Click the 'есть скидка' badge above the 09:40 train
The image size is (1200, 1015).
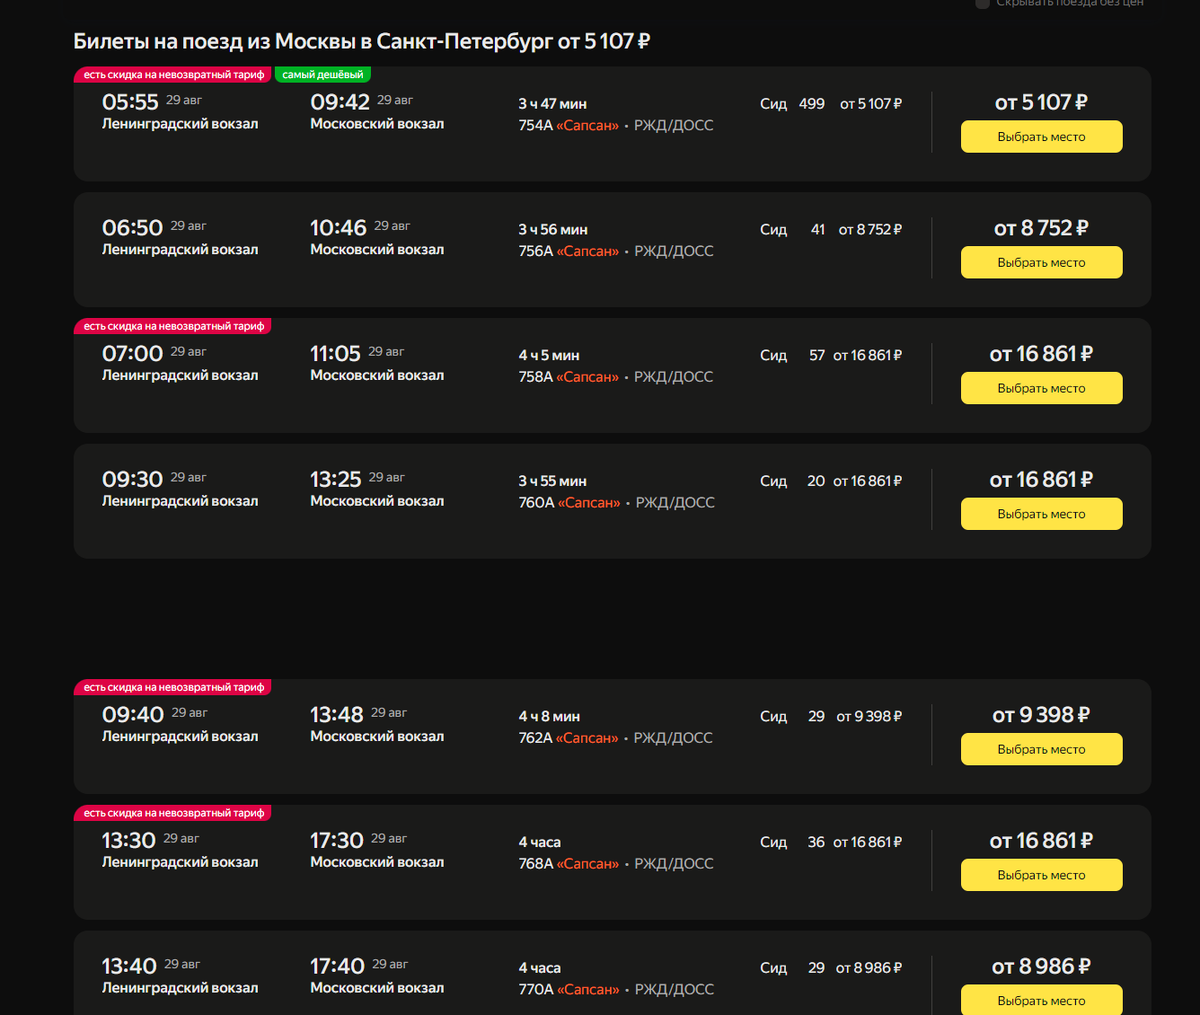tap(173, 688)
